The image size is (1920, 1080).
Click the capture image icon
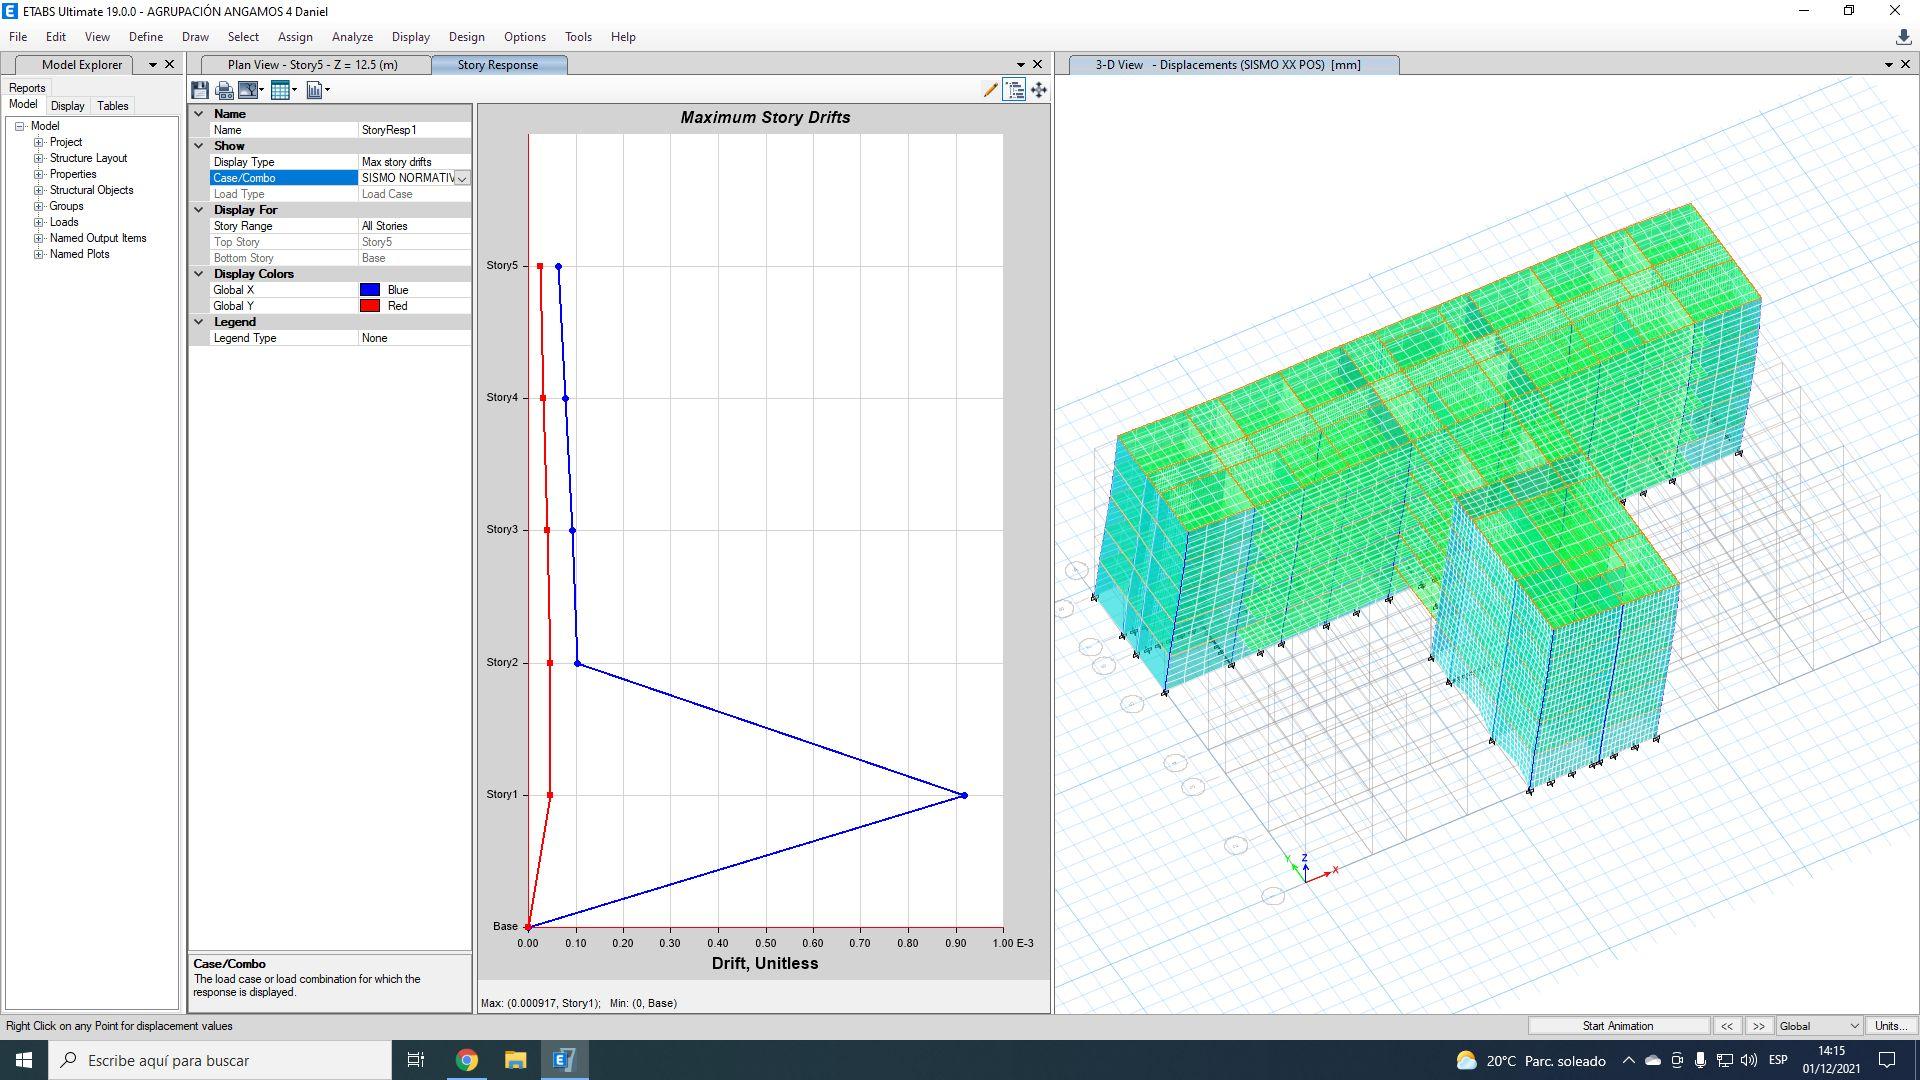(248, 90)
